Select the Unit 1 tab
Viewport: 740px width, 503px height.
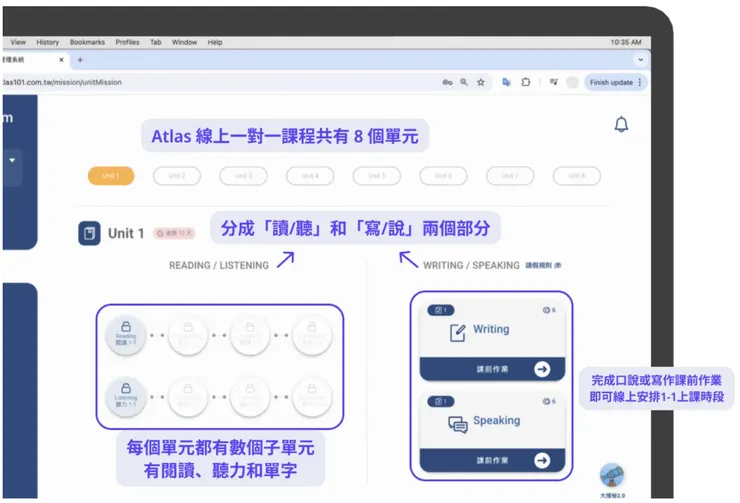point(111,176)
